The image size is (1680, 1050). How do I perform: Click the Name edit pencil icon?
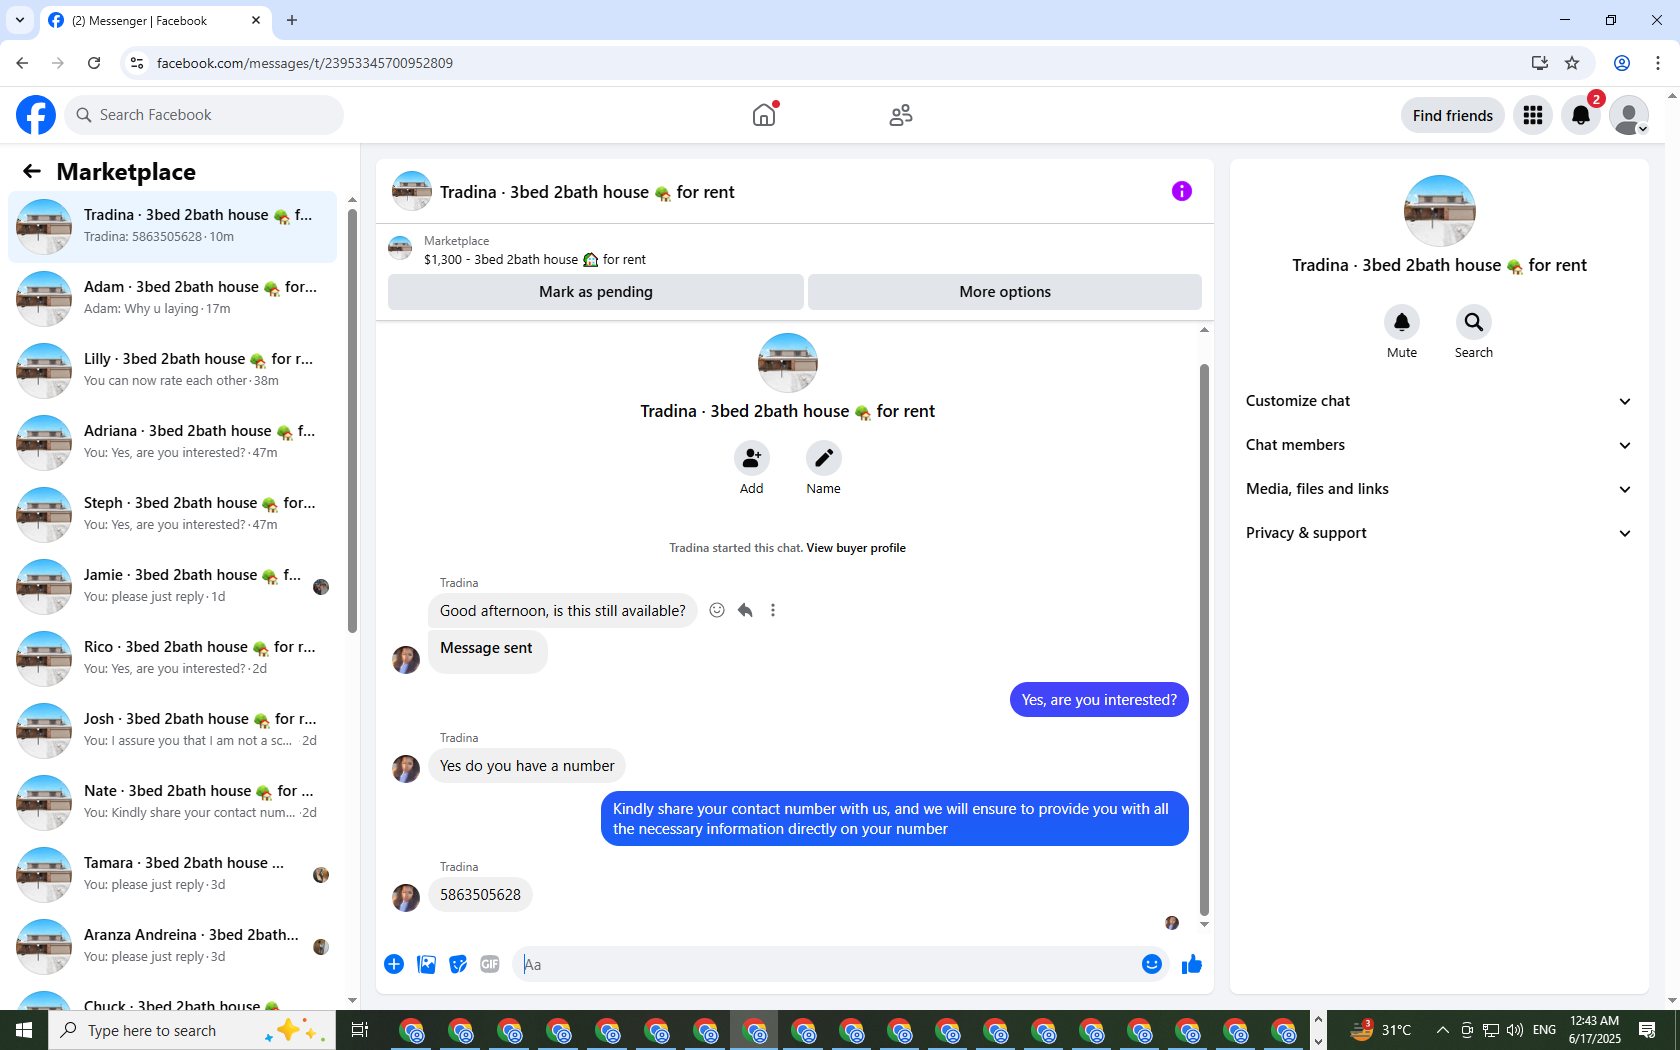coord(824,458)
